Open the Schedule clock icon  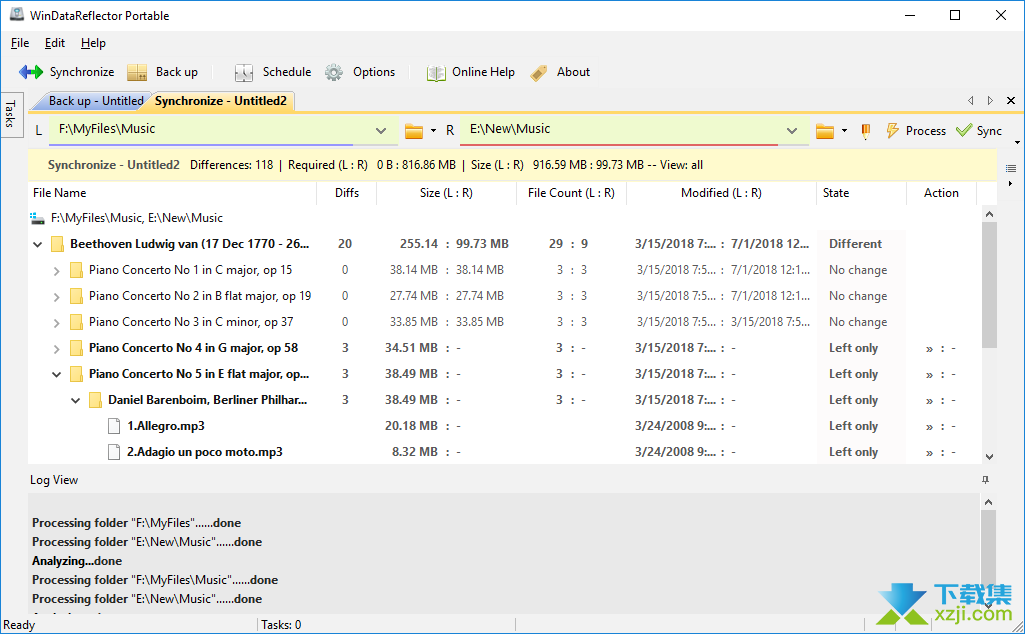pos(244,72)
